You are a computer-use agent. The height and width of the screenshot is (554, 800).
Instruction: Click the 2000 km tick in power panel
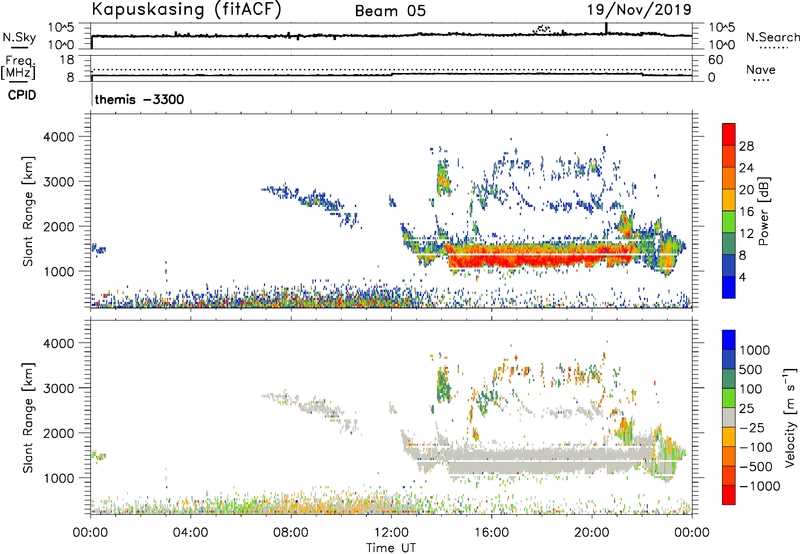59,226
